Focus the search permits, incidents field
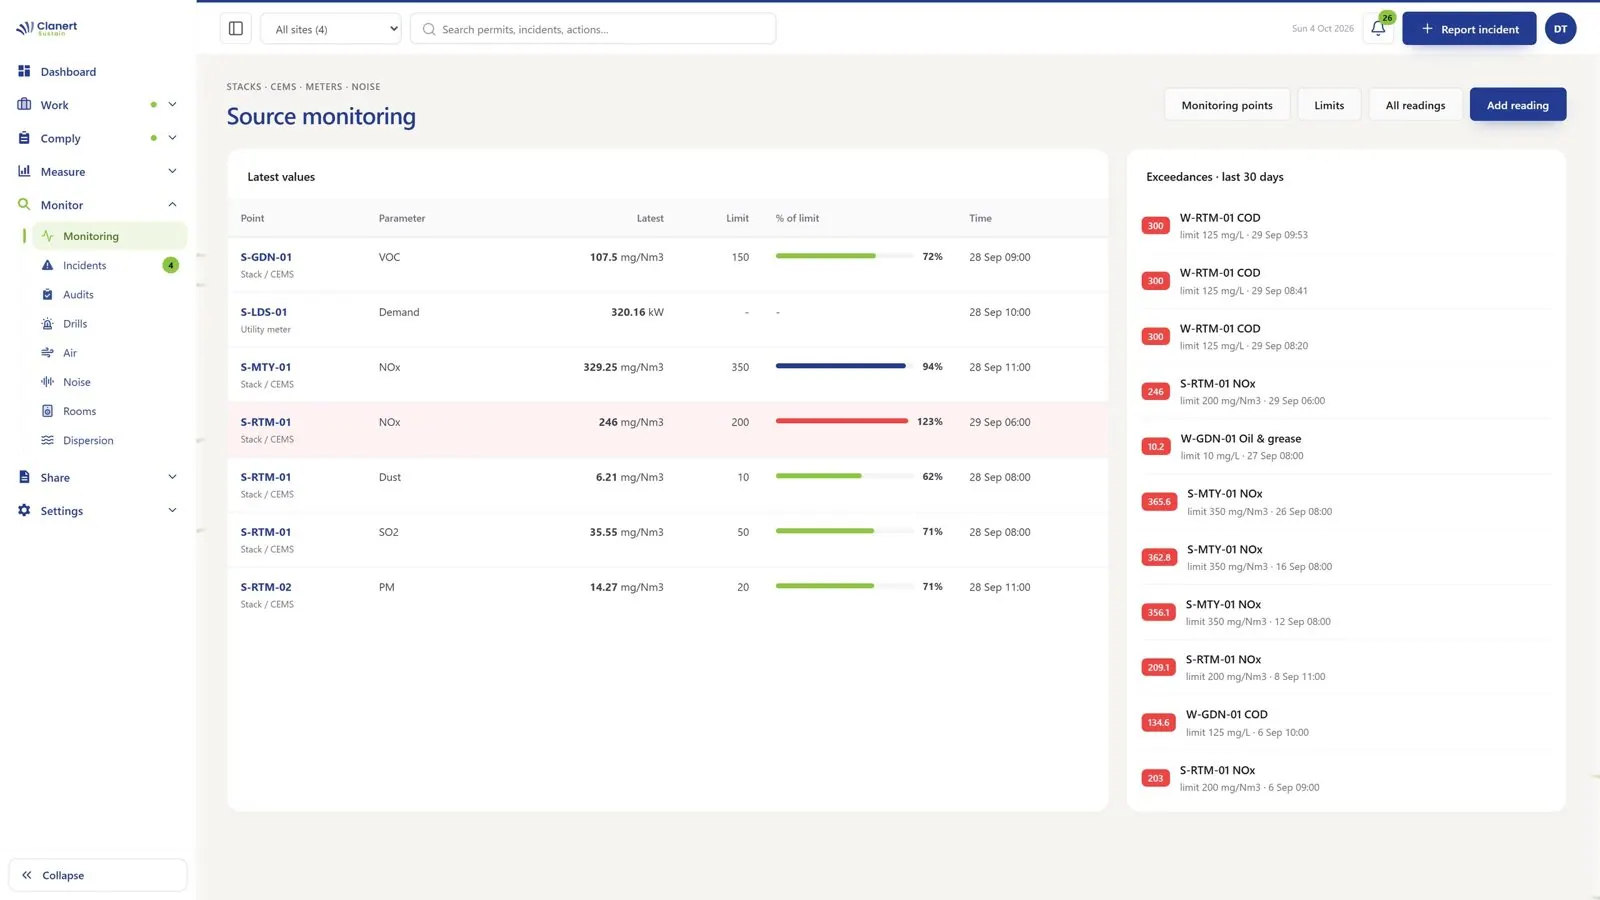 [x=593, y=29]
